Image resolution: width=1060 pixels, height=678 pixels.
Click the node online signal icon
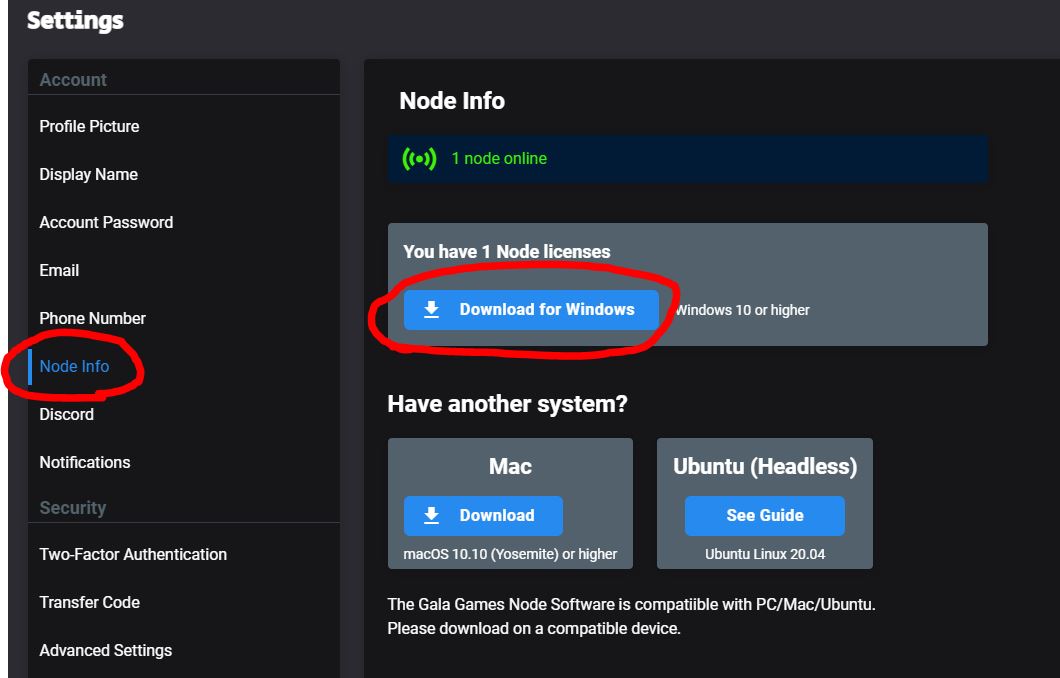click(419, 159)
